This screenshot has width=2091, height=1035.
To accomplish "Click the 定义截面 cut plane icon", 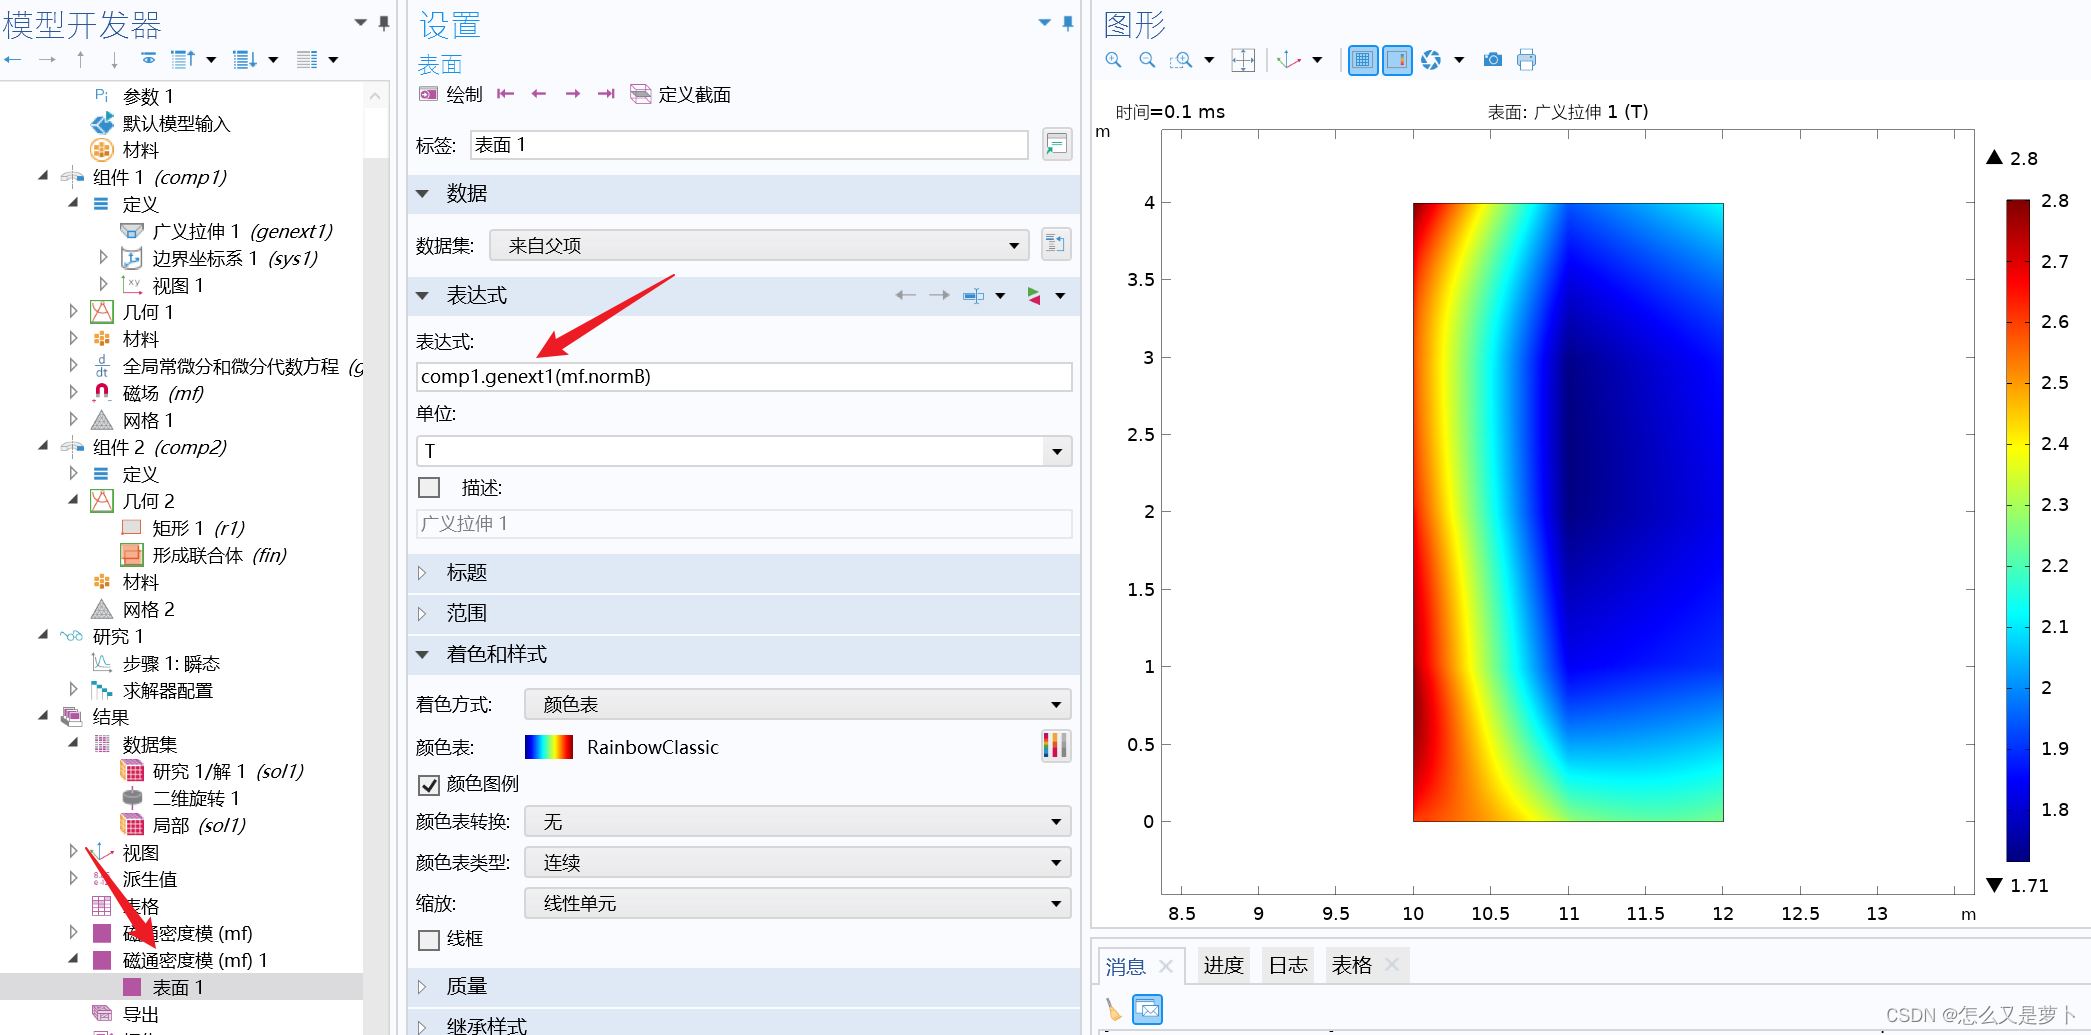I will pos(640,94).
